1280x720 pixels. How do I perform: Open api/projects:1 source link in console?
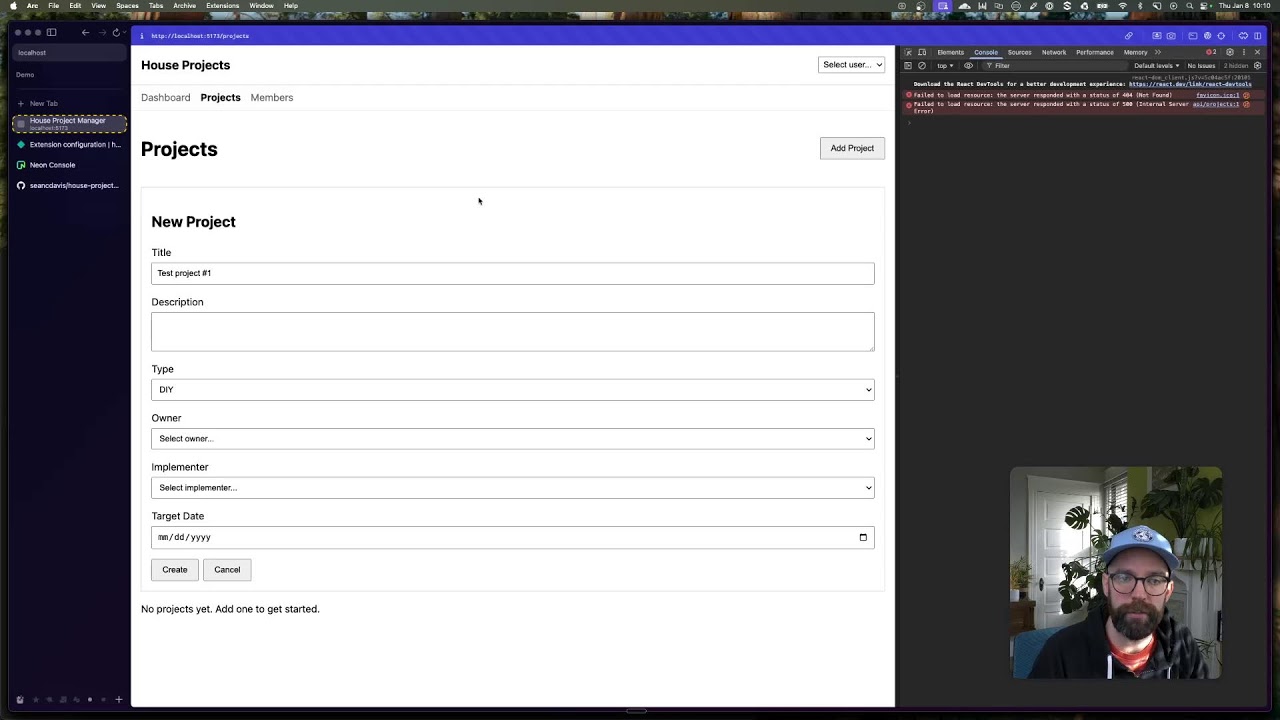[1216, 104]
